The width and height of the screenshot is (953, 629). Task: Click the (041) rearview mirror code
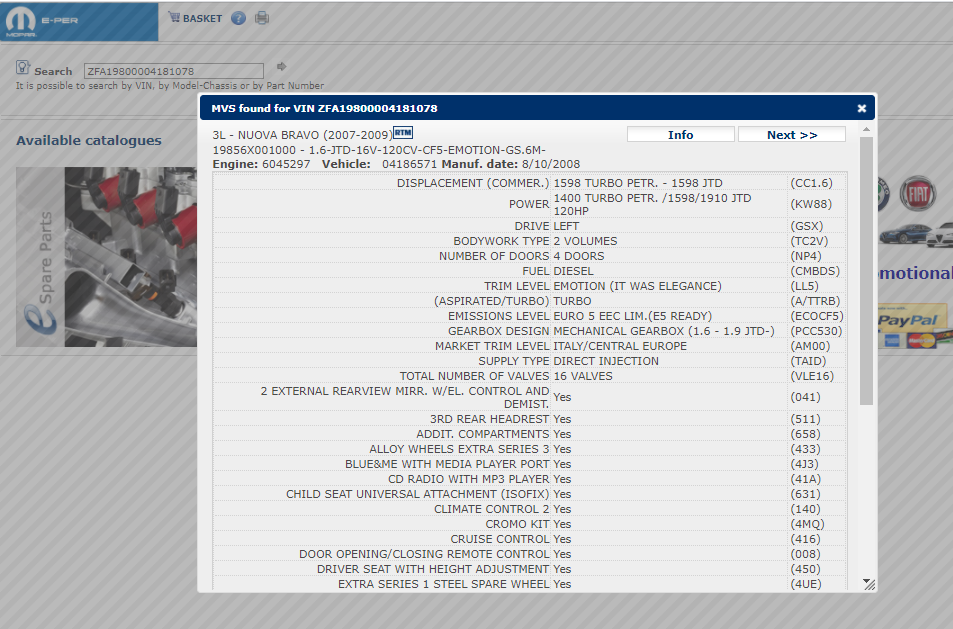point(805,397)
